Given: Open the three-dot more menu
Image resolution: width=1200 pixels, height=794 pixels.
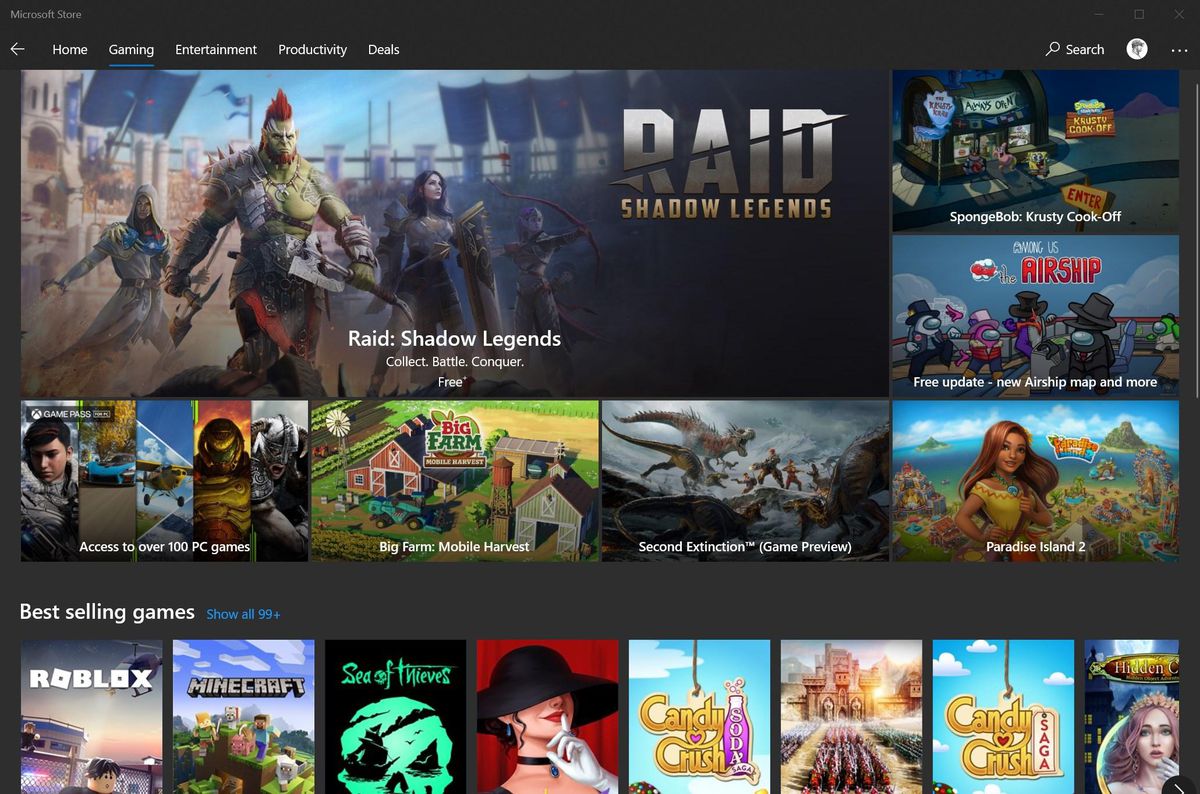Looking at the screenshot, I should pos(1179,49).
